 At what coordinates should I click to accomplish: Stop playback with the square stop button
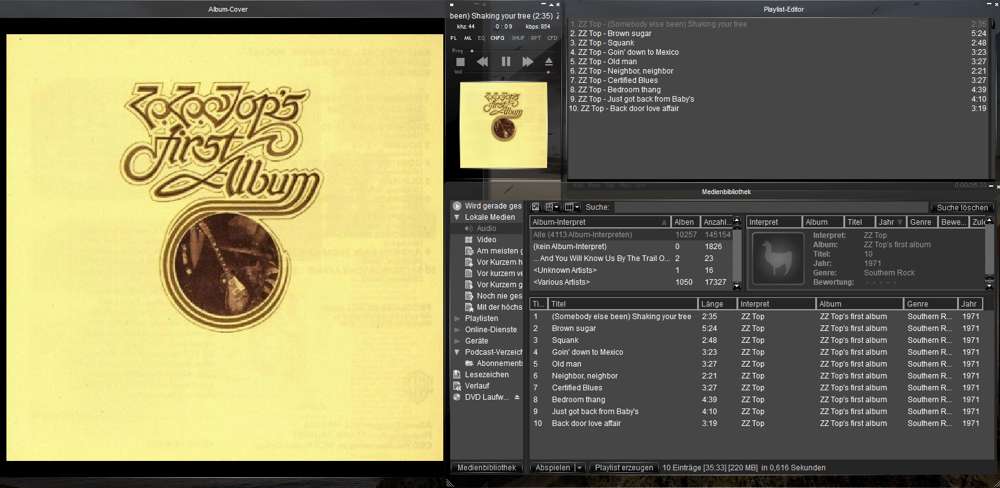pyautogui.click(x=462, y=62)
